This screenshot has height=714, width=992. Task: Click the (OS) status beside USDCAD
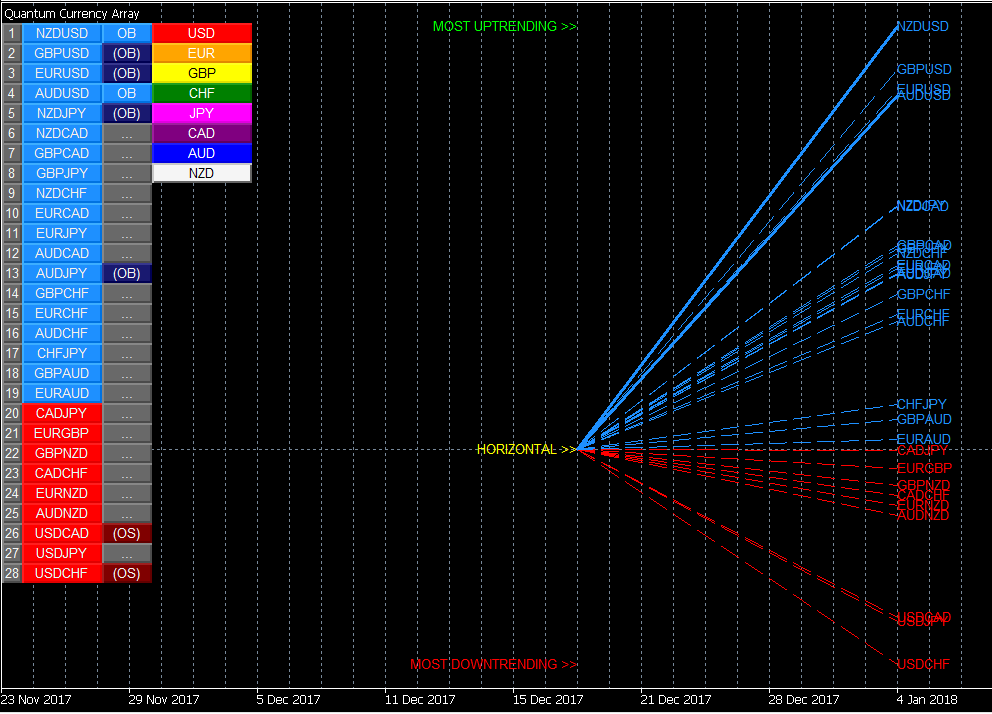click(x=127, y=533)
